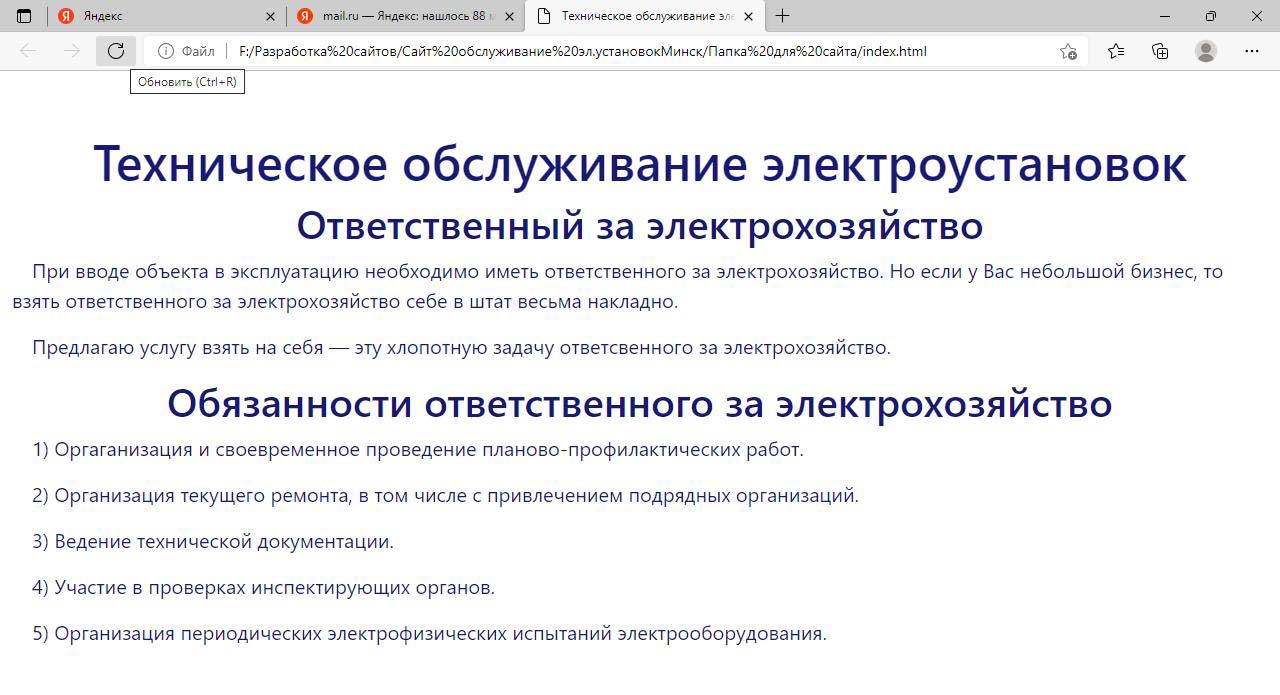
Task: Click the forward navigation arrow
Action: (x=72, y=51)
